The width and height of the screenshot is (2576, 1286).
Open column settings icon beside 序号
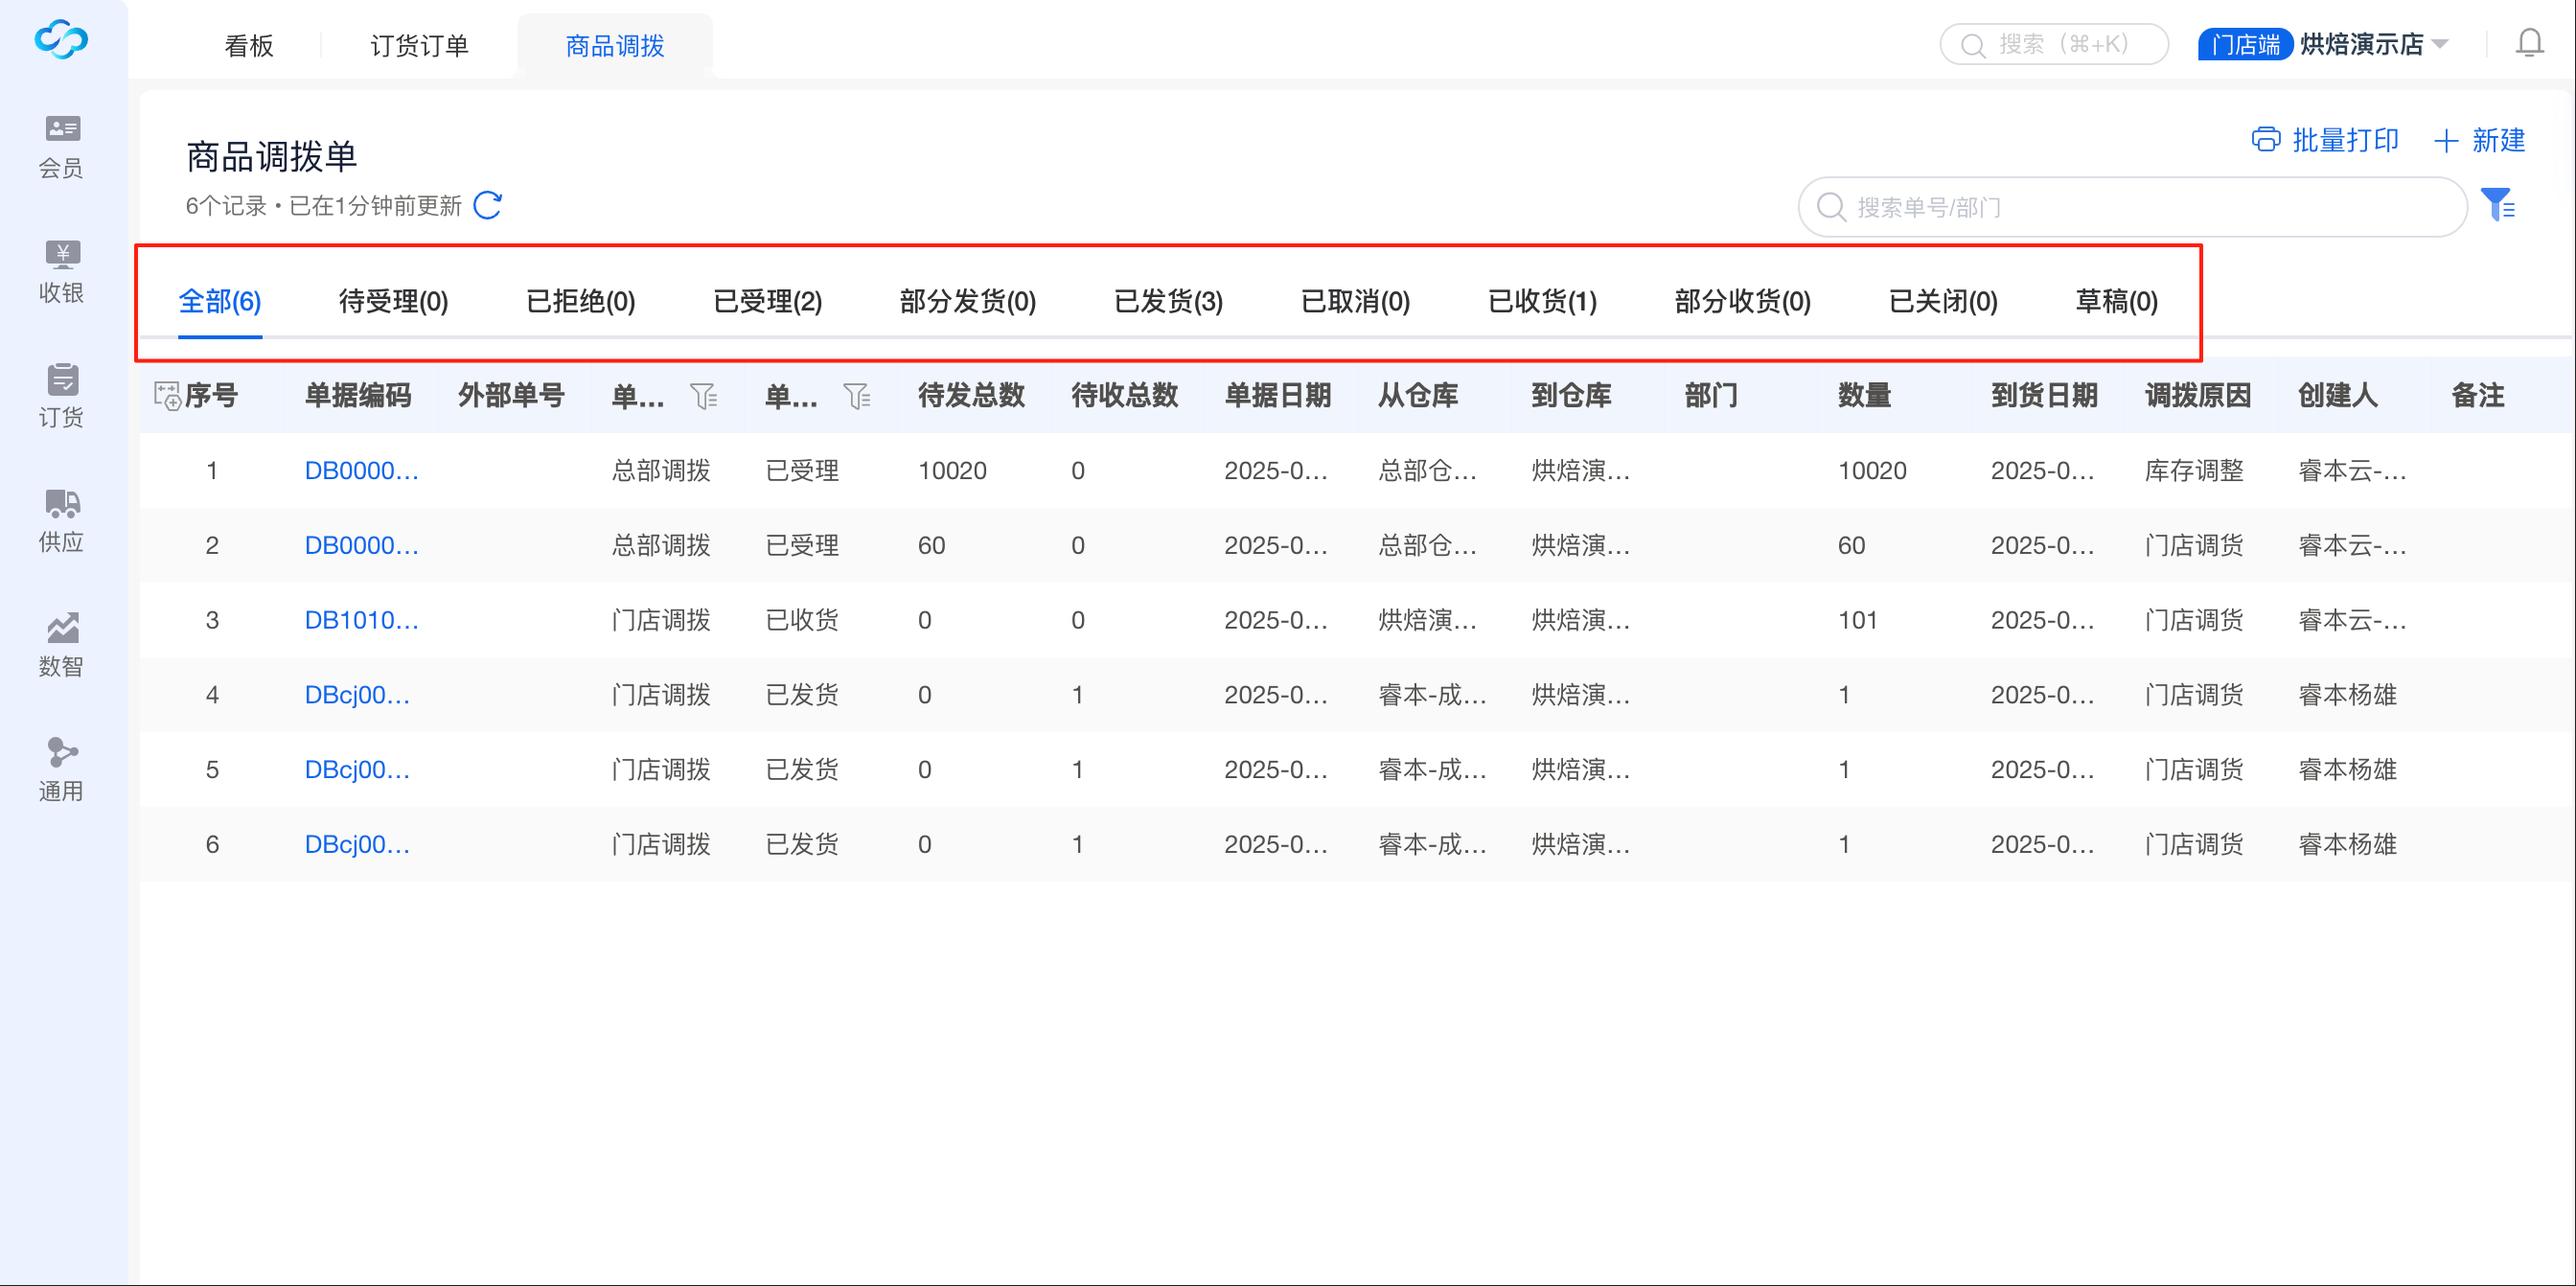166,396
